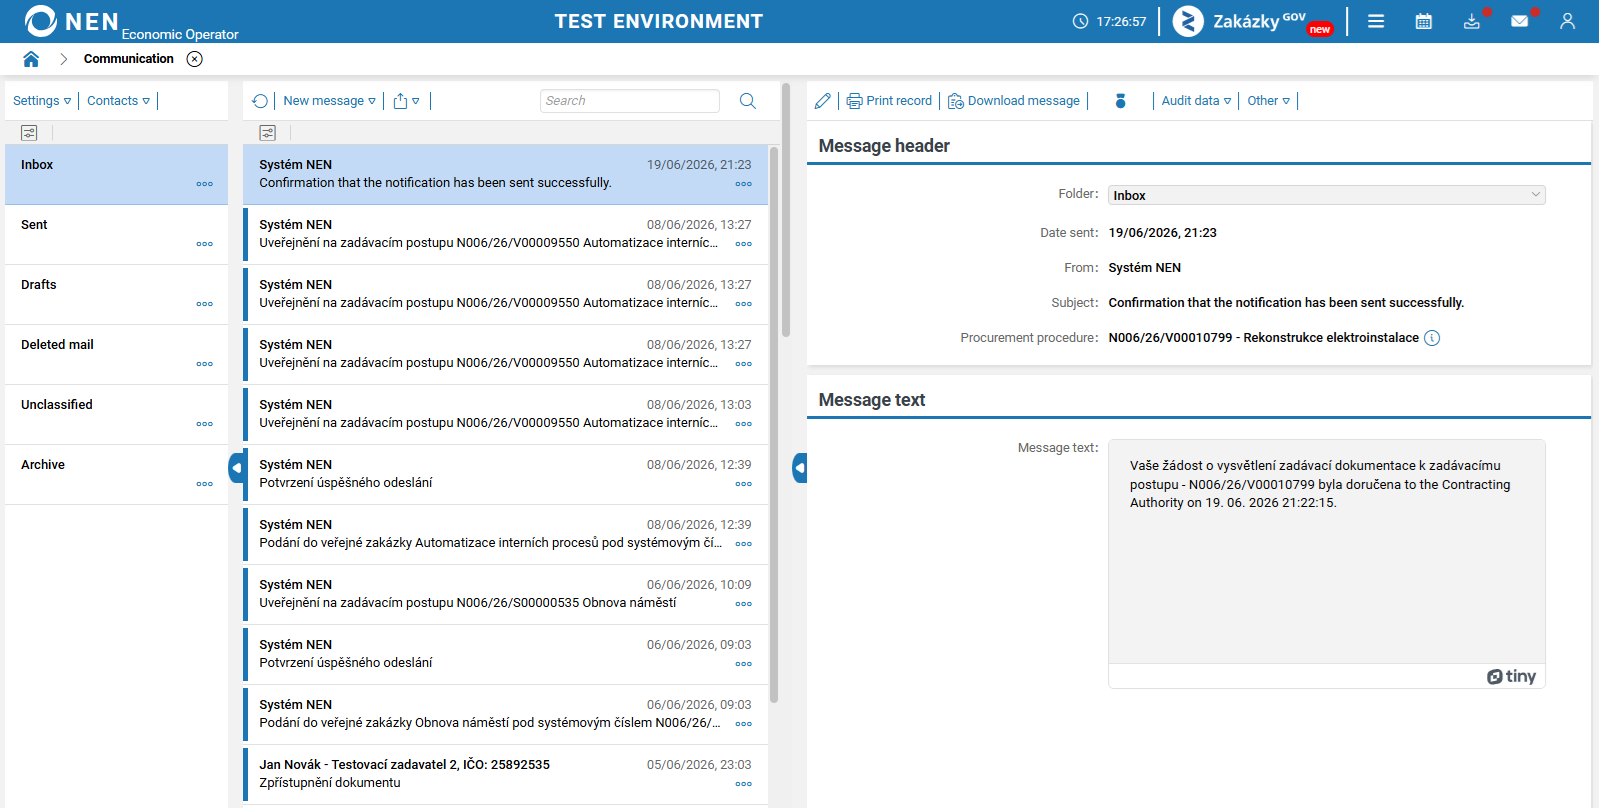Open the 08/06/2026 13:03 Uveřejnění message
The height and width of the screenshot is (808, 1599).
pos(505,415)
